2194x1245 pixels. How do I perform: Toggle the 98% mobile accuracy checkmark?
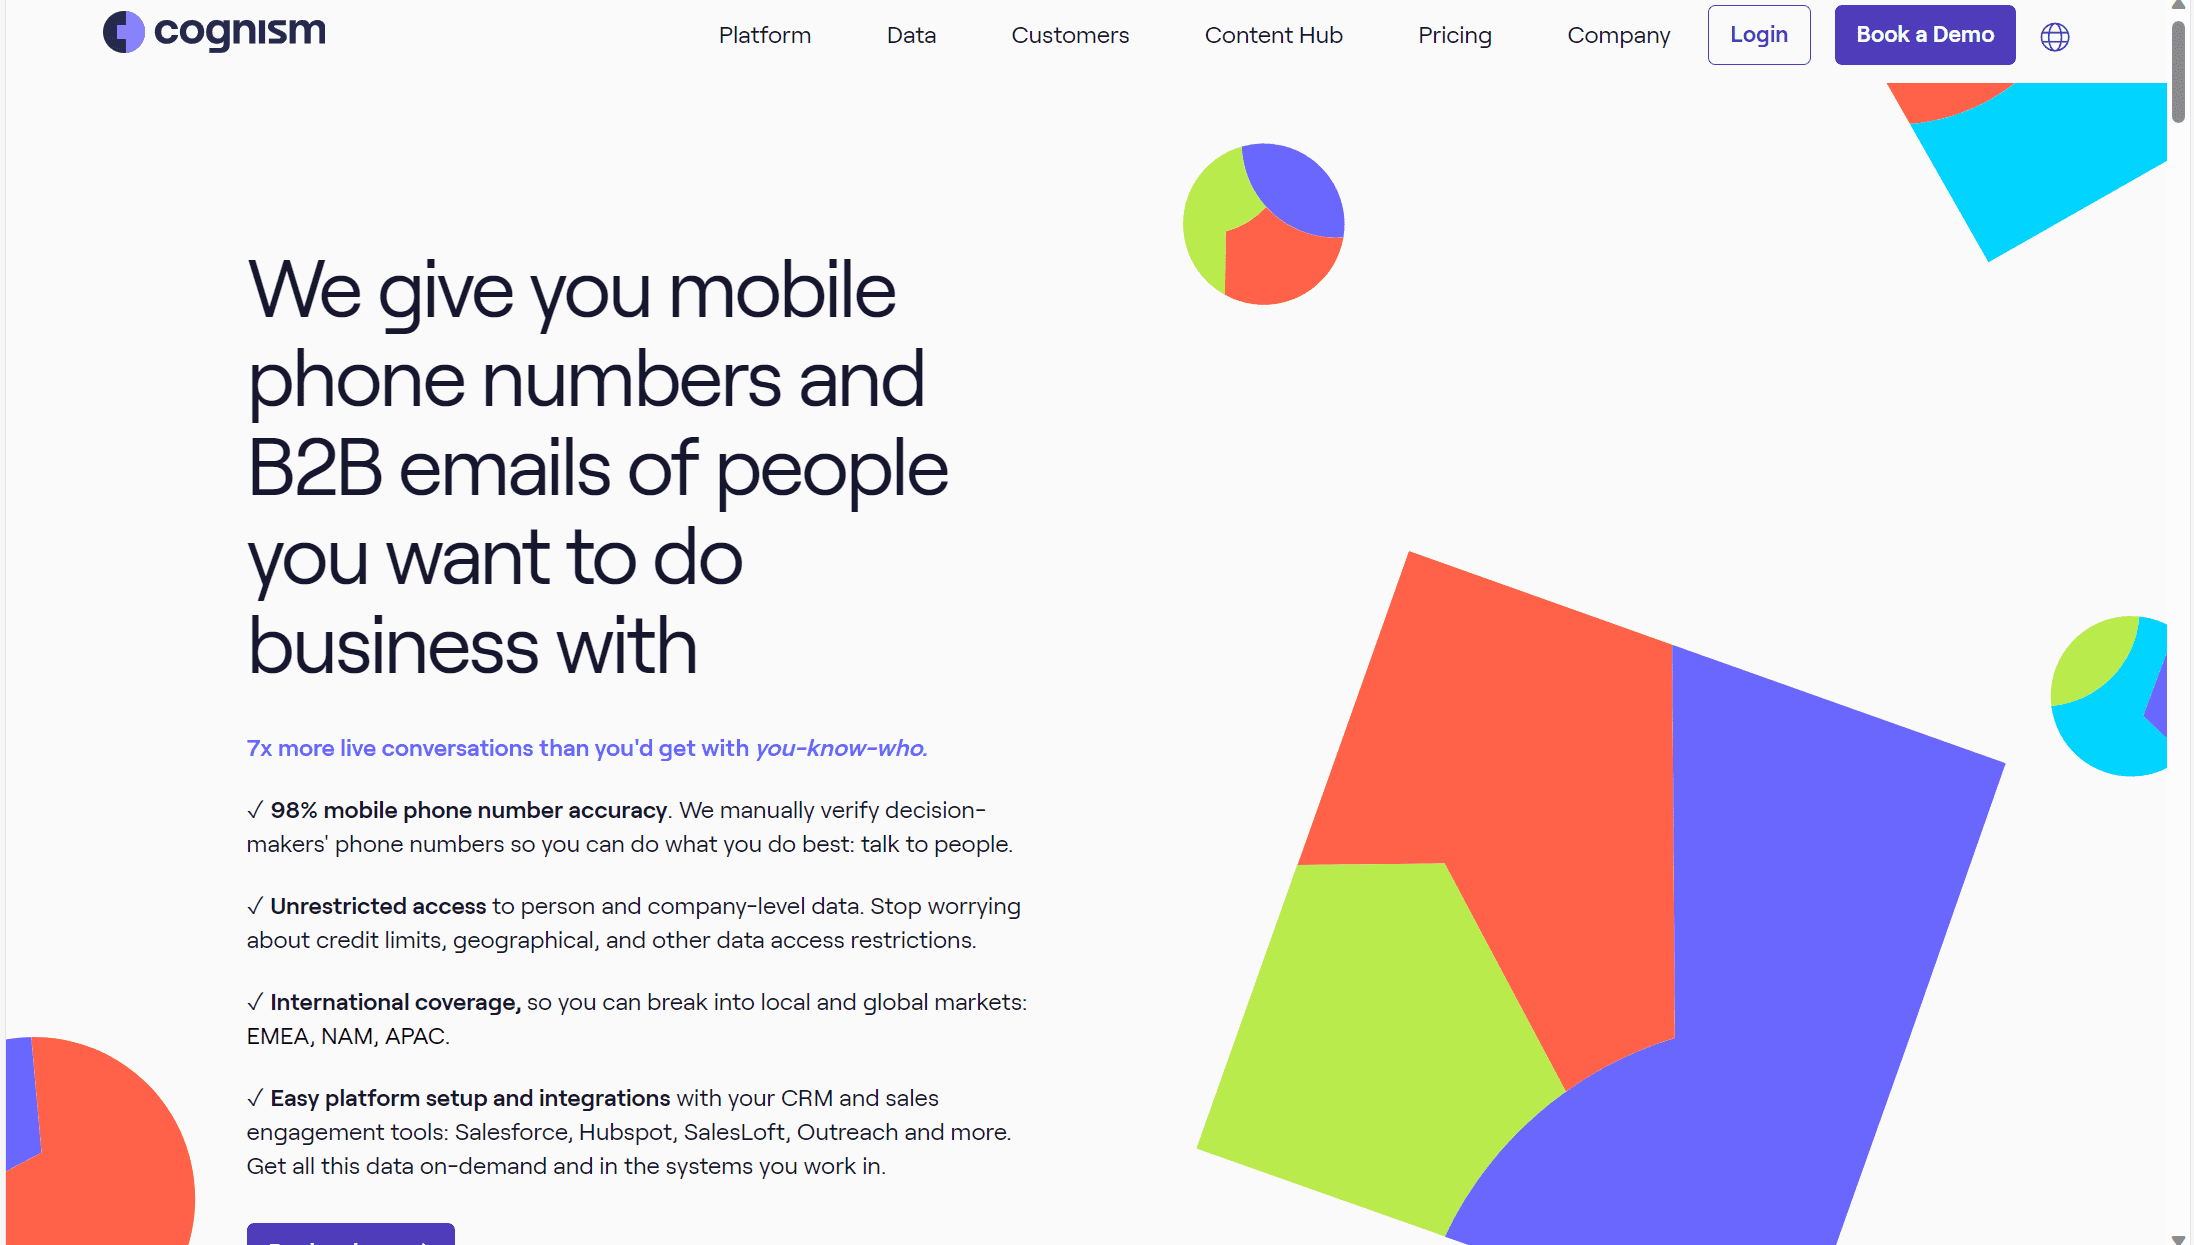(253, 809)
